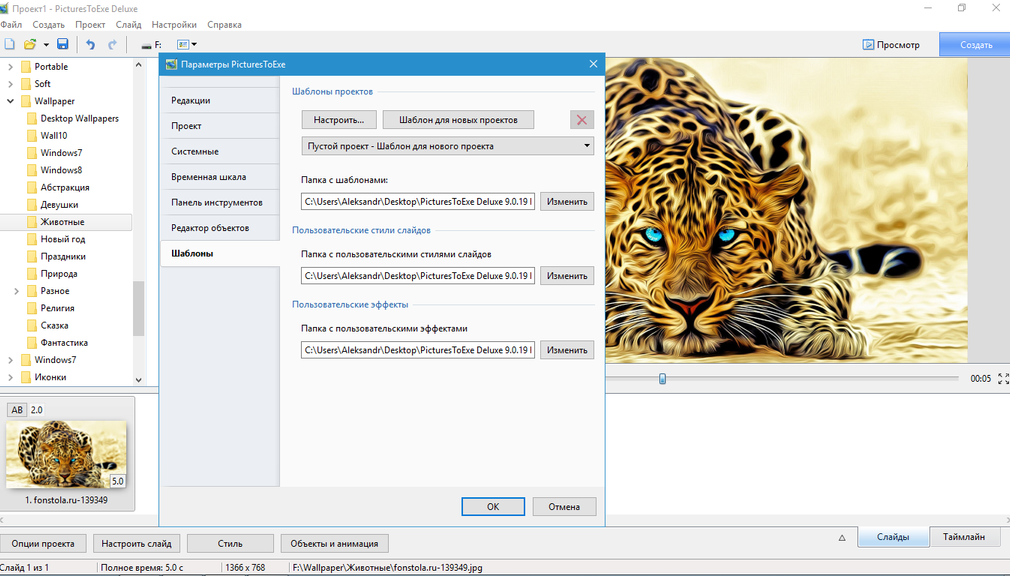Select the Фантастика folder

click(x=64, y=343)
